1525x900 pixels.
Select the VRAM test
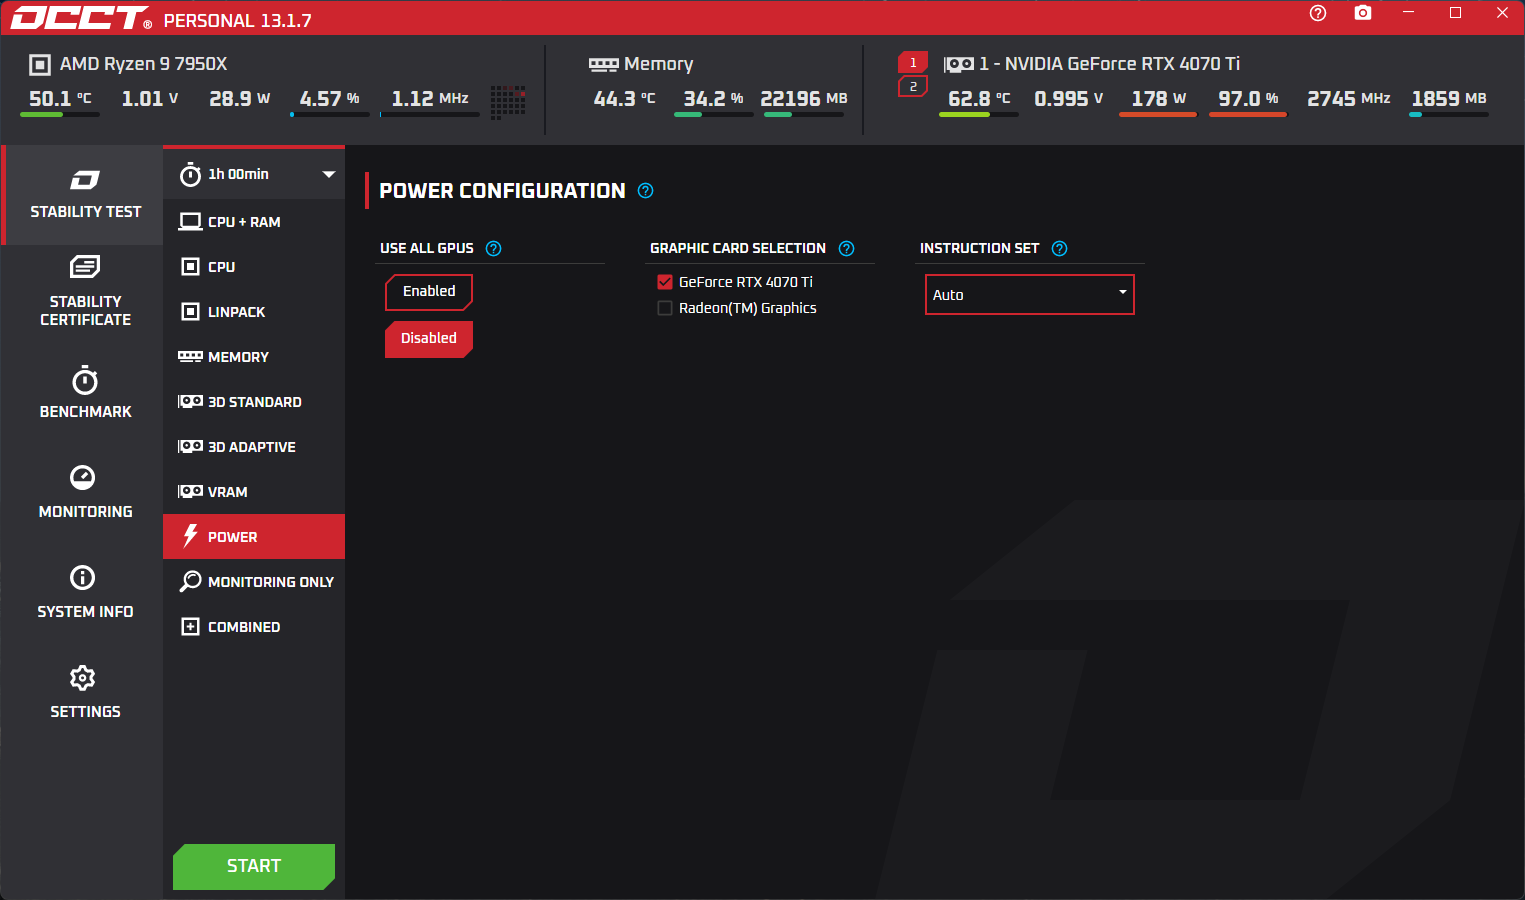(254, 492)
